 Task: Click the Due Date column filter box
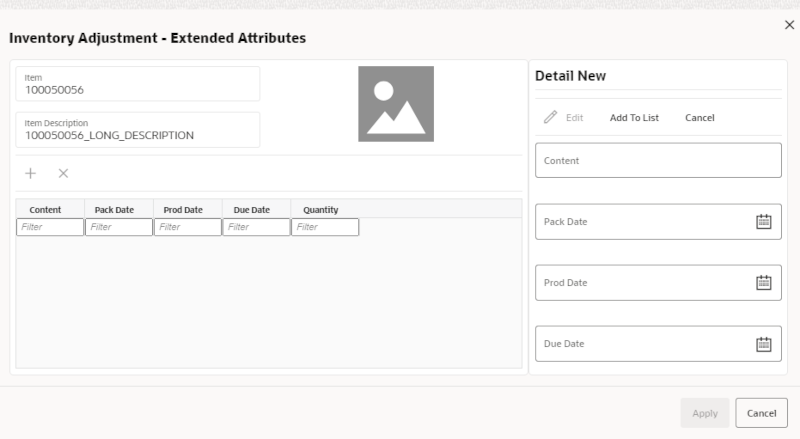[256, 227]
